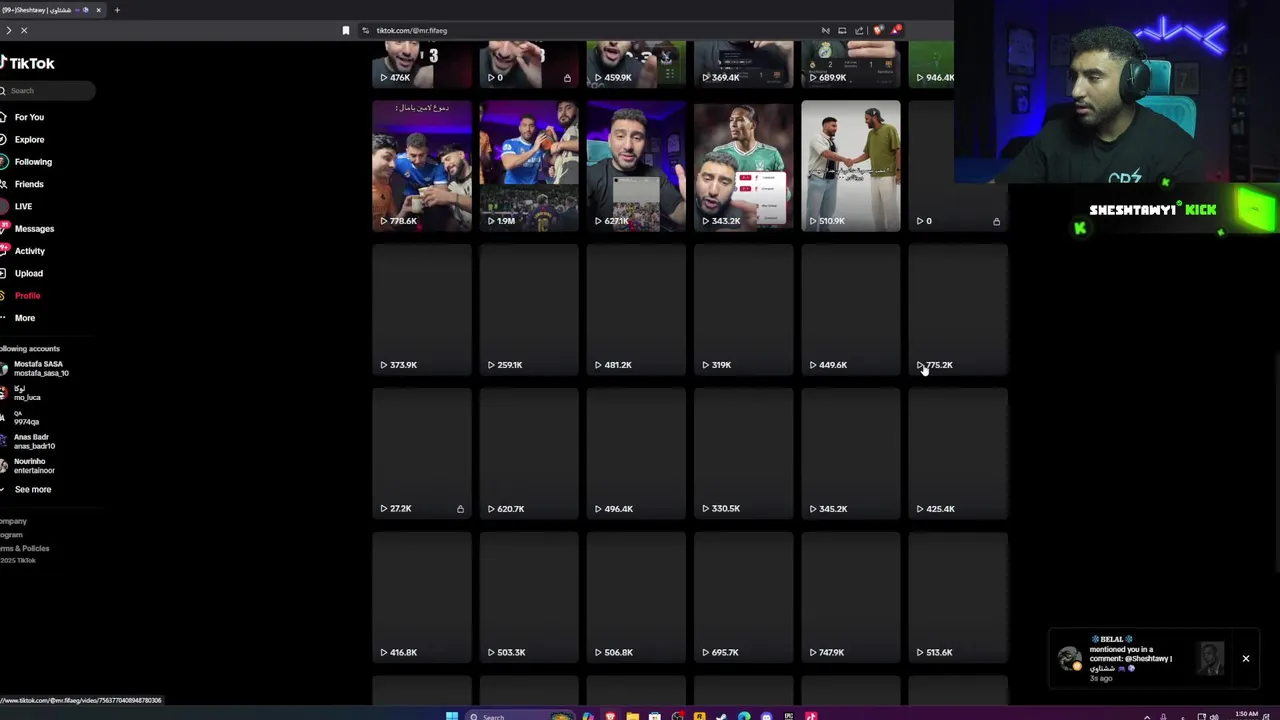Open the video with 503.3K views
Viewport: 1280px width, 720px height.
529,598
